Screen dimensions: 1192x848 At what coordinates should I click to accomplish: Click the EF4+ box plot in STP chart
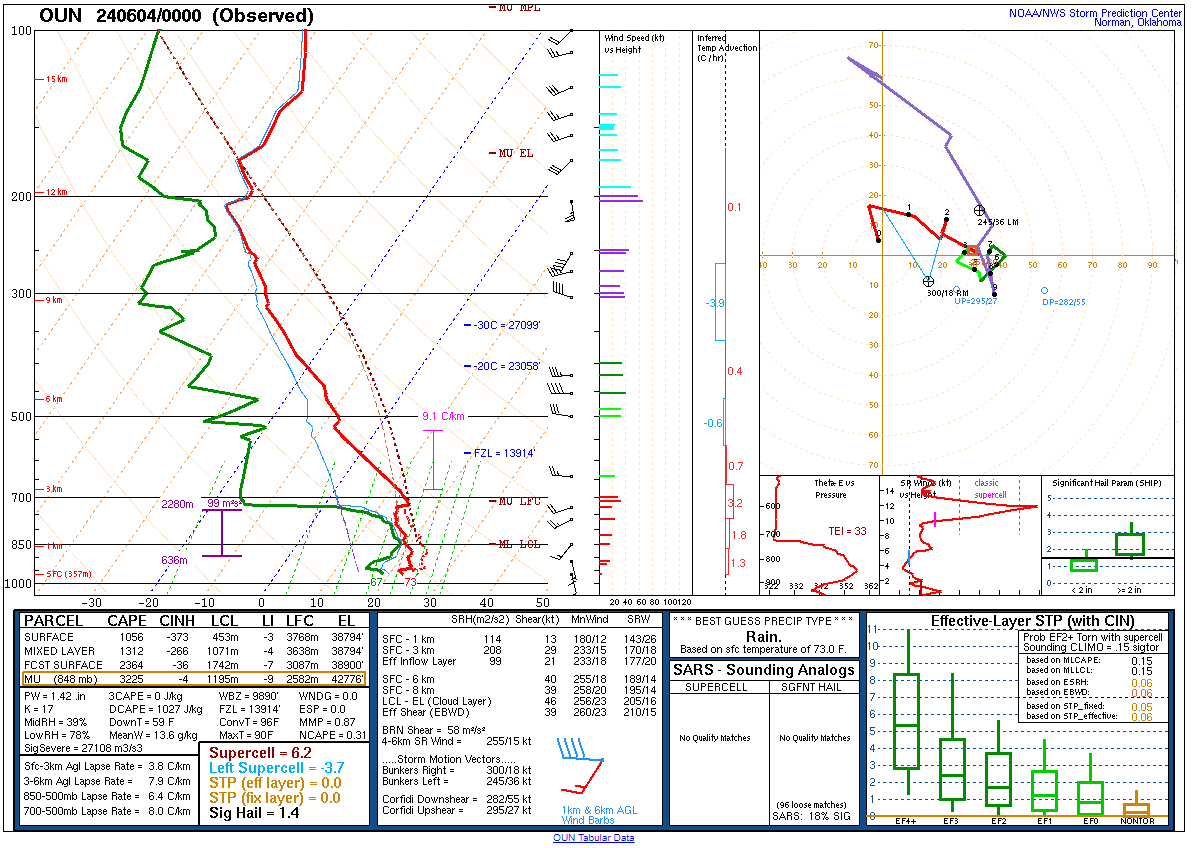pyautogui.click(x=906, y=720)
